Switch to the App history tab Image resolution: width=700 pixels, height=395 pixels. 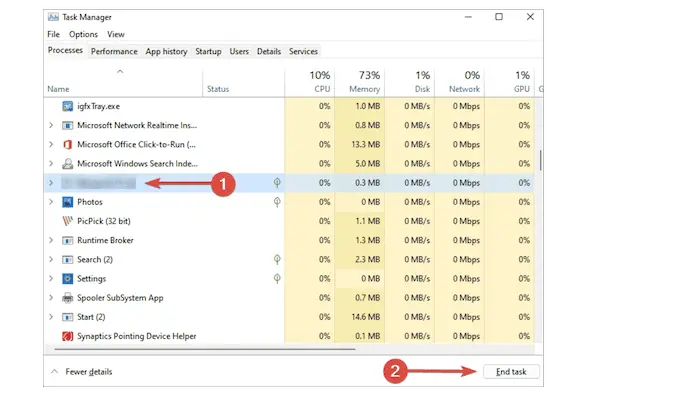click(x=166, y=51)
